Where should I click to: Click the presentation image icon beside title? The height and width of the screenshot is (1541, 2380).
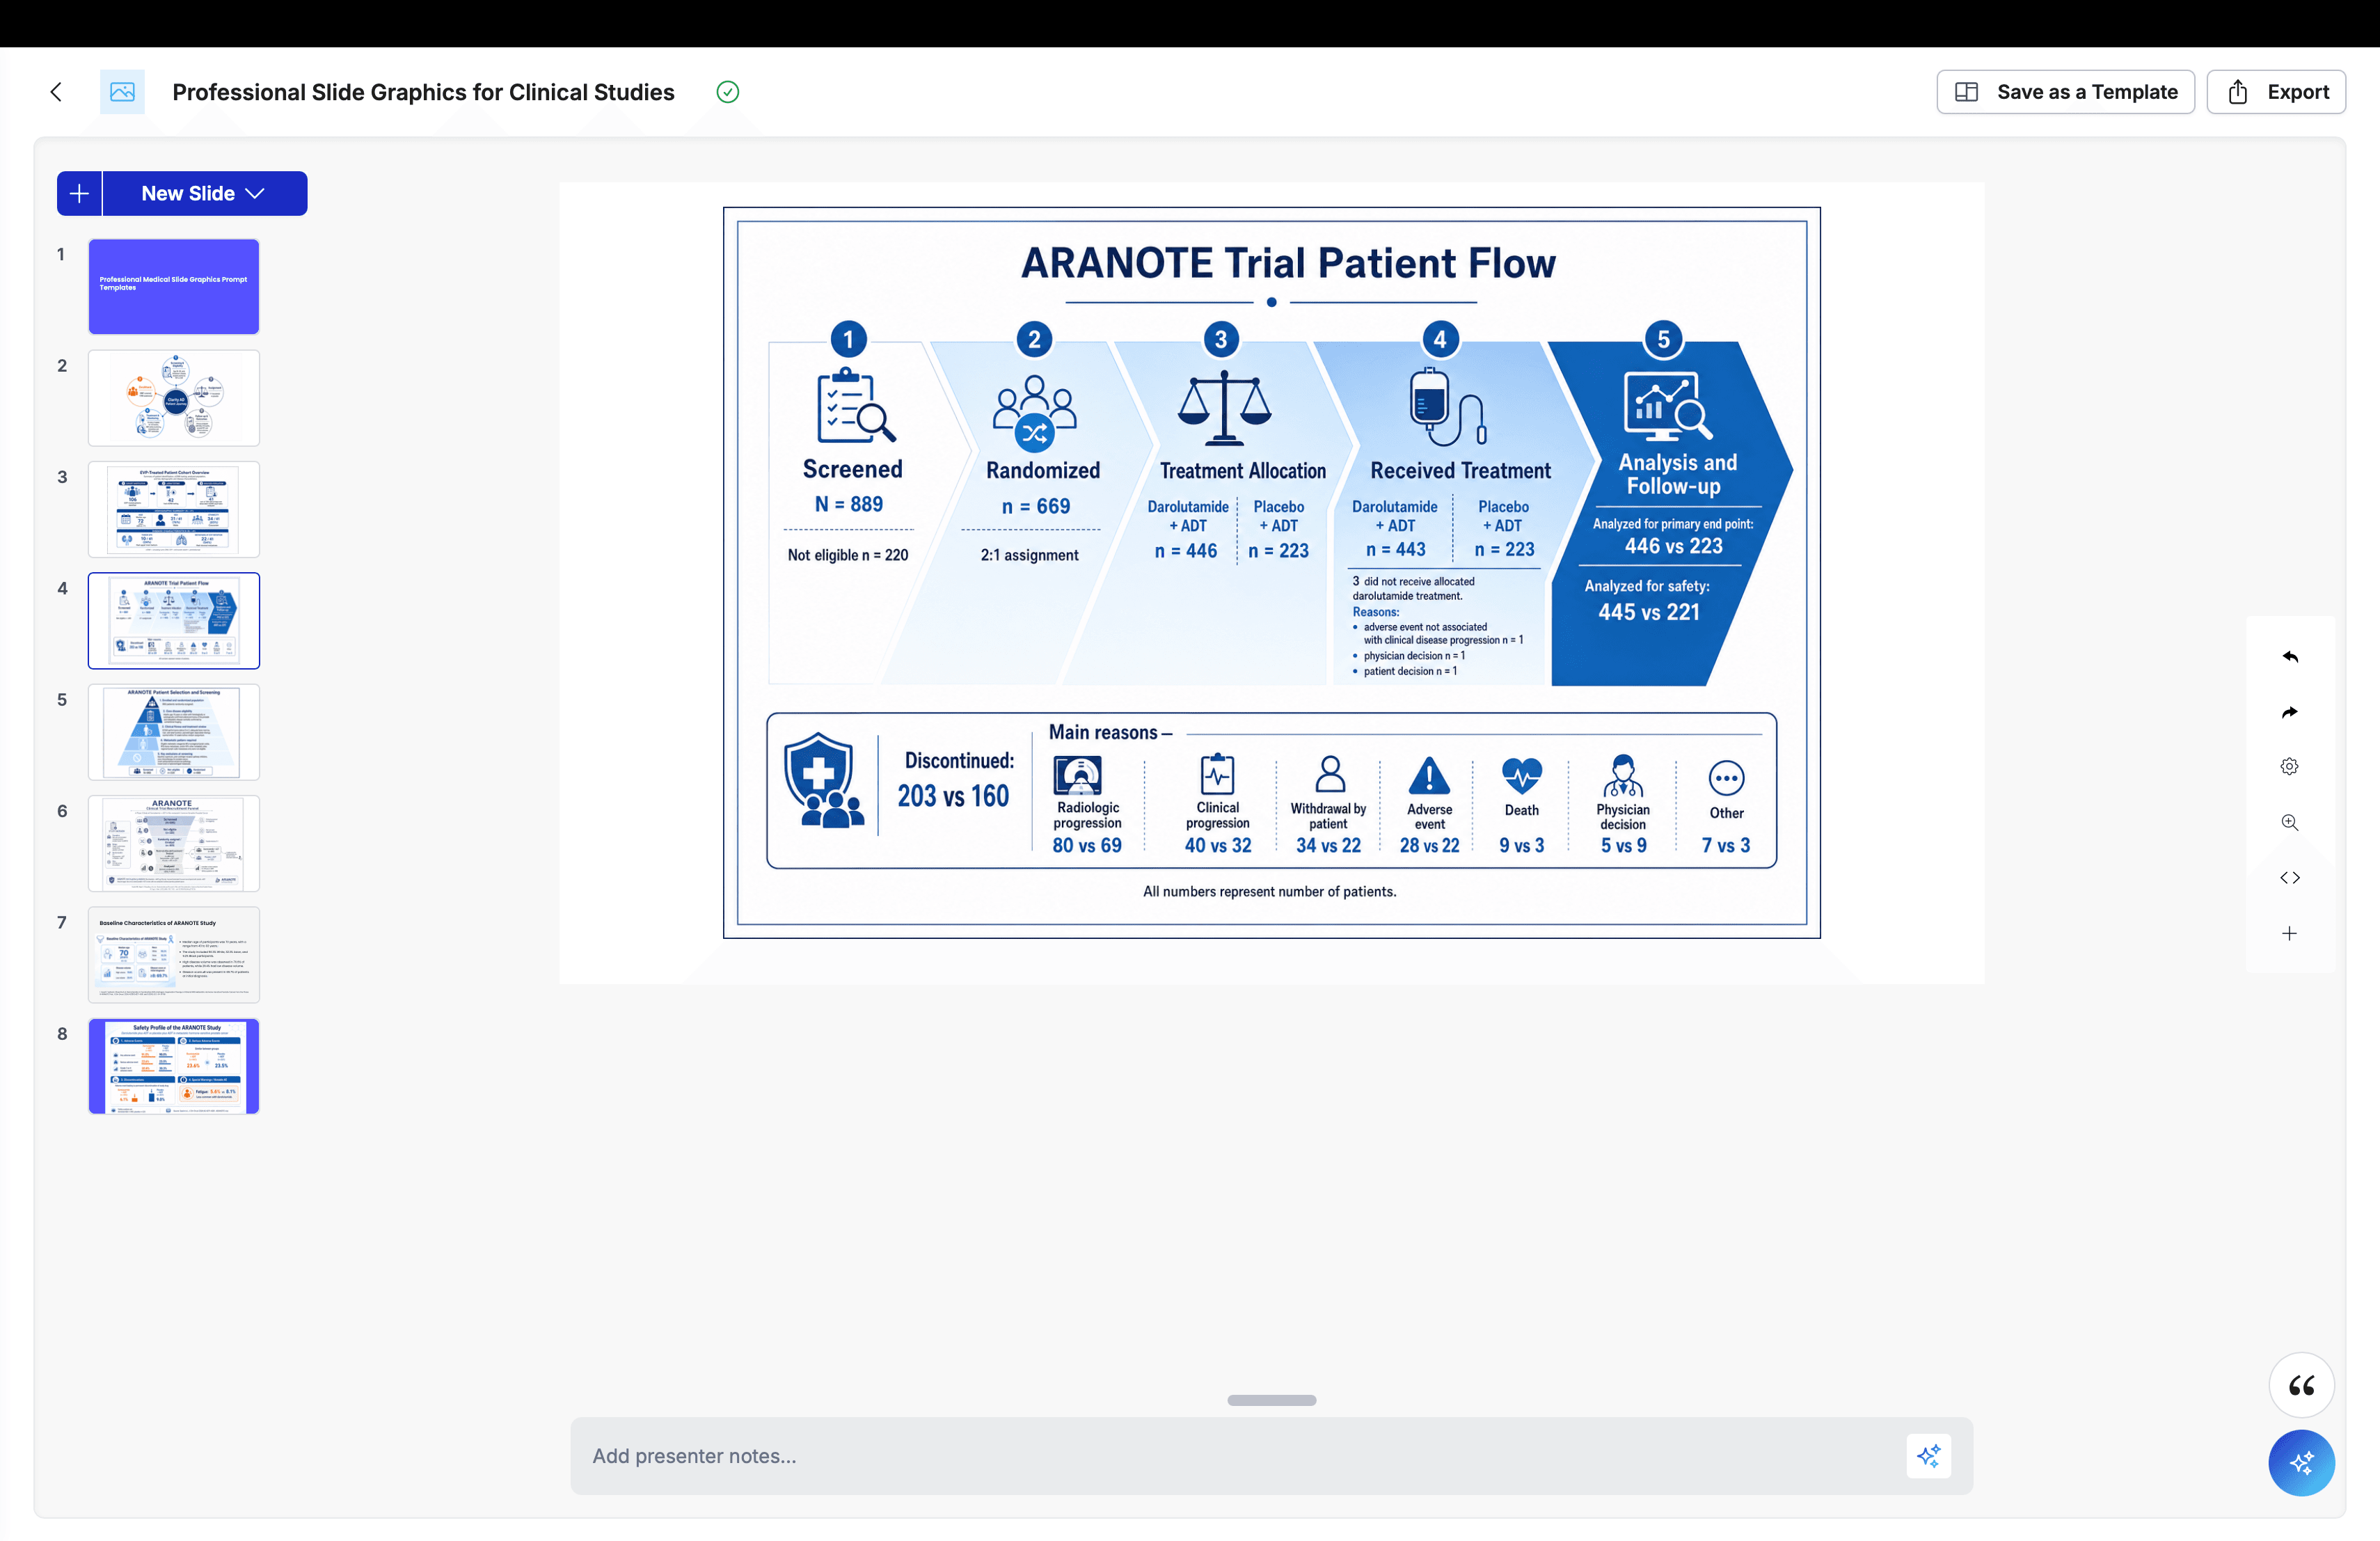coord(122,92)
